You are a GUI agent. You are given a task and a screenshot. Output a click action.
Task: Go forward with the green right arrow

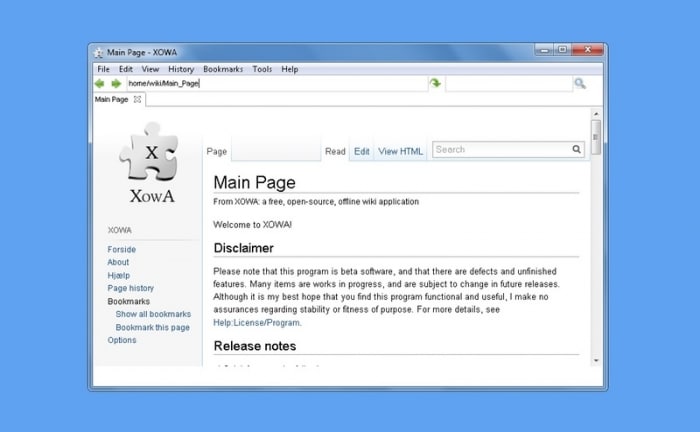pyautogui.click(x=116, y=83)
